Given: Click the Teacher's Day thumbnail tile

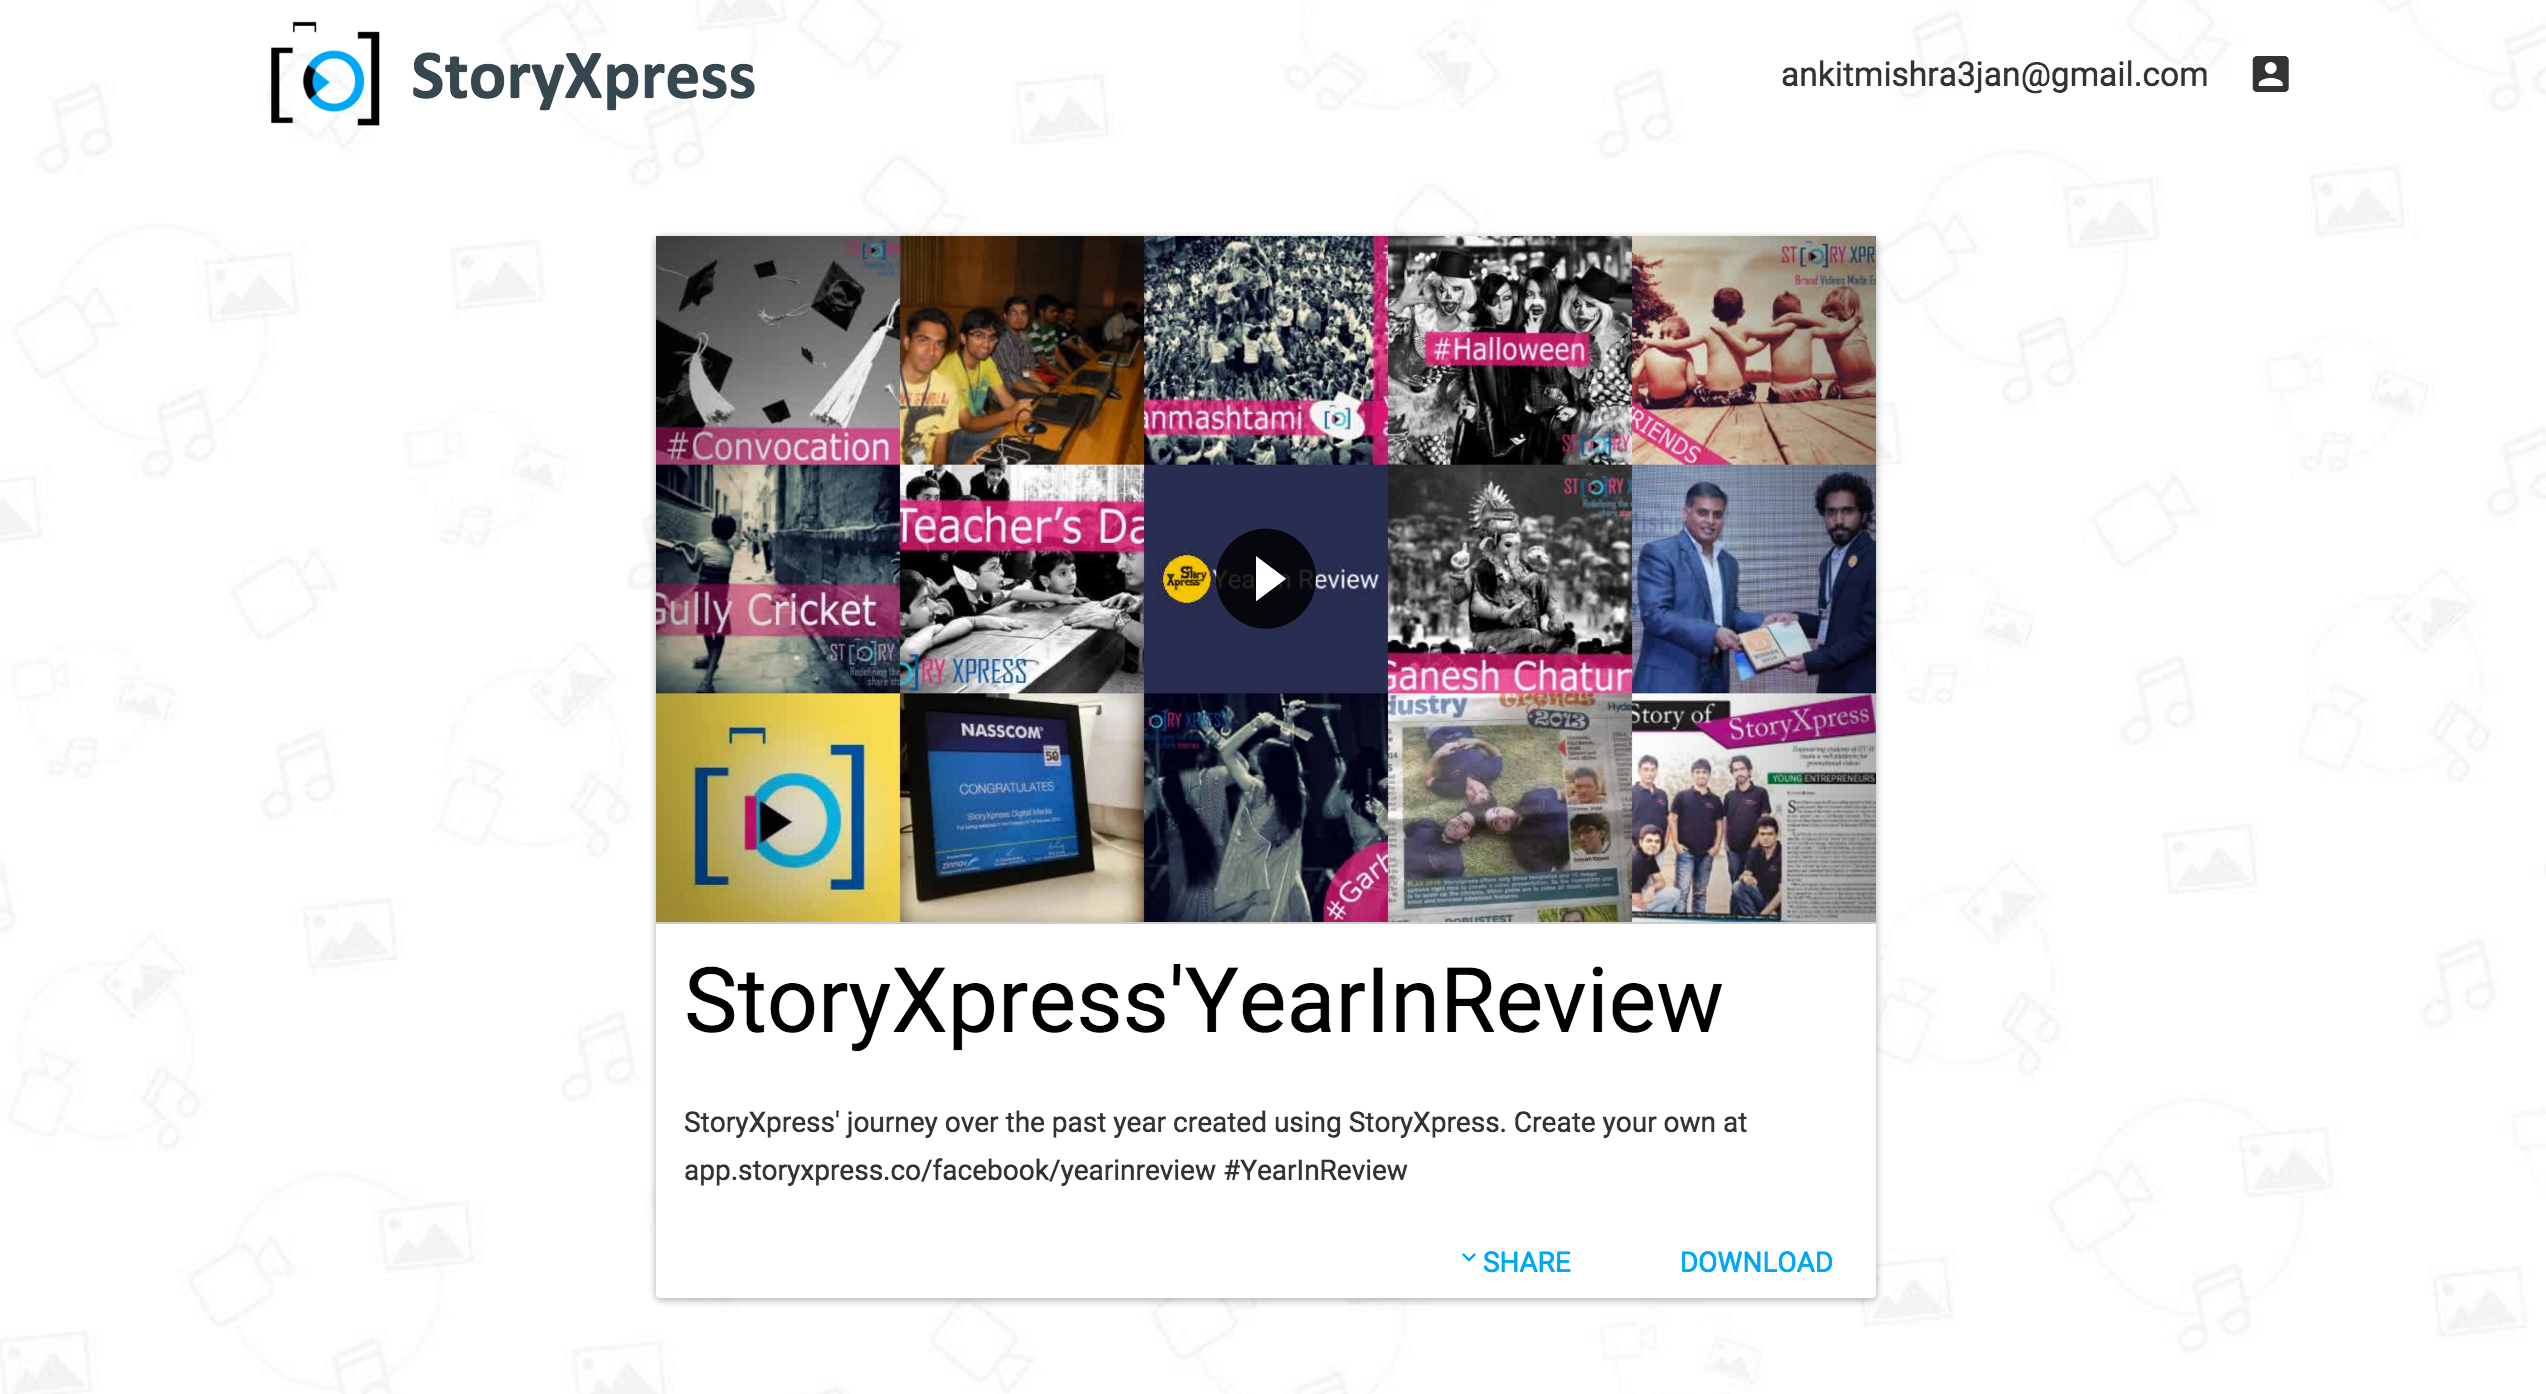Looking at the screenshot, I should [1022, 579].
